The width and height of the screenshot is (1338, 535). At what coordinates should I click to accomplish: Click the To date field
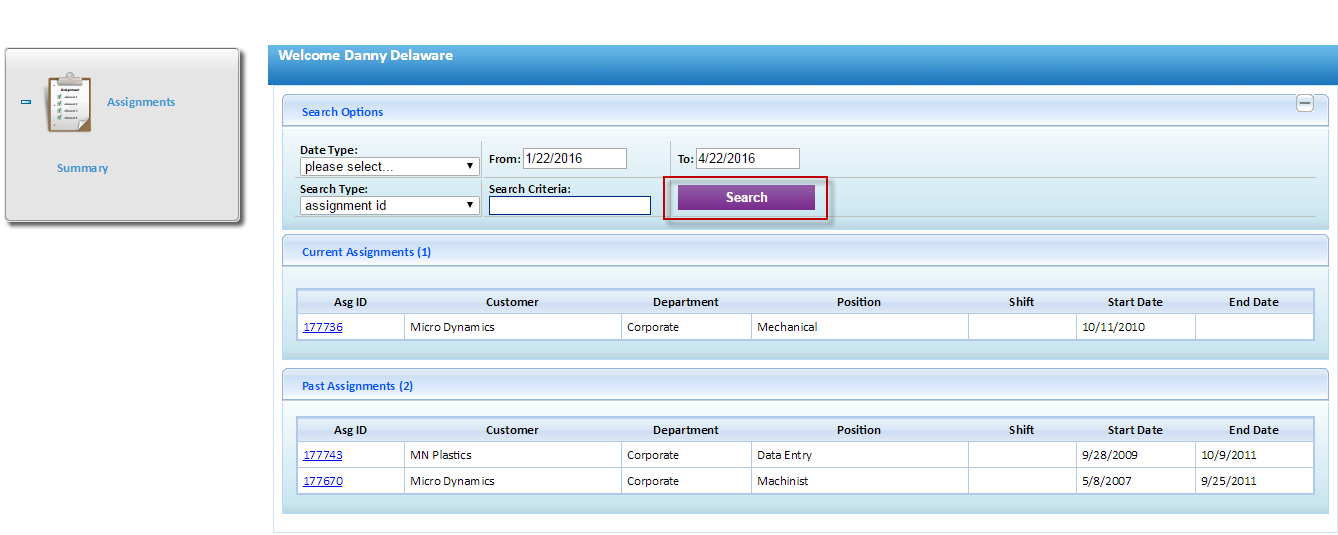747,158
